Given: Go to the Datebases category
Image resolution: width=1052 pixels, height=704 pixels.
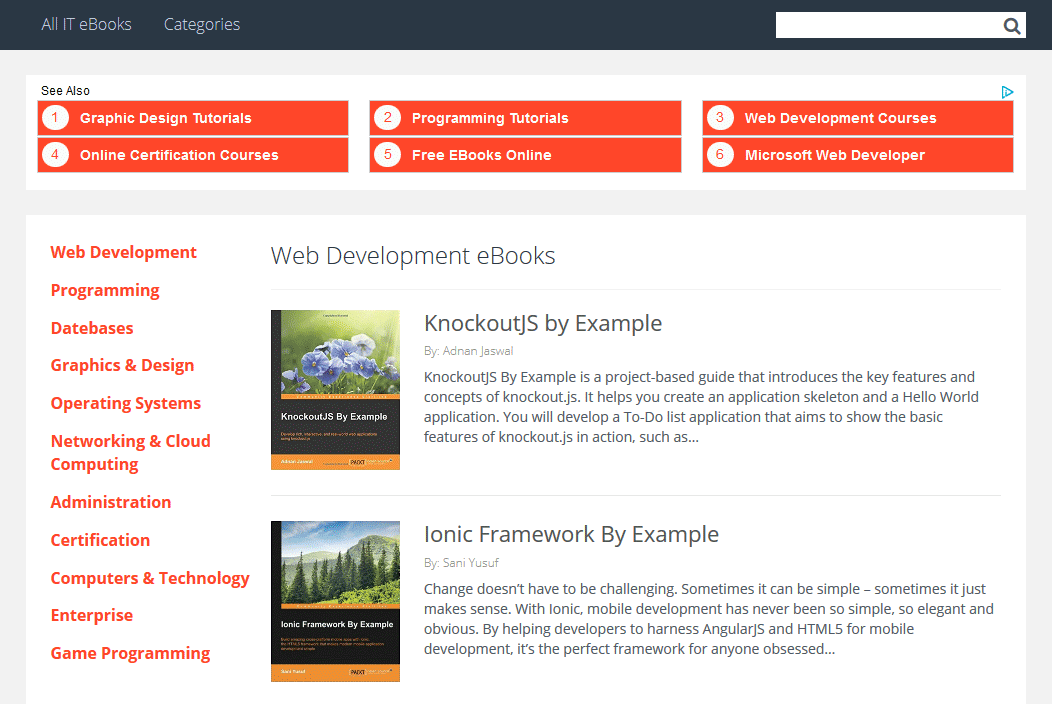Looking at the screenshot, I should [x=92, y=328].
